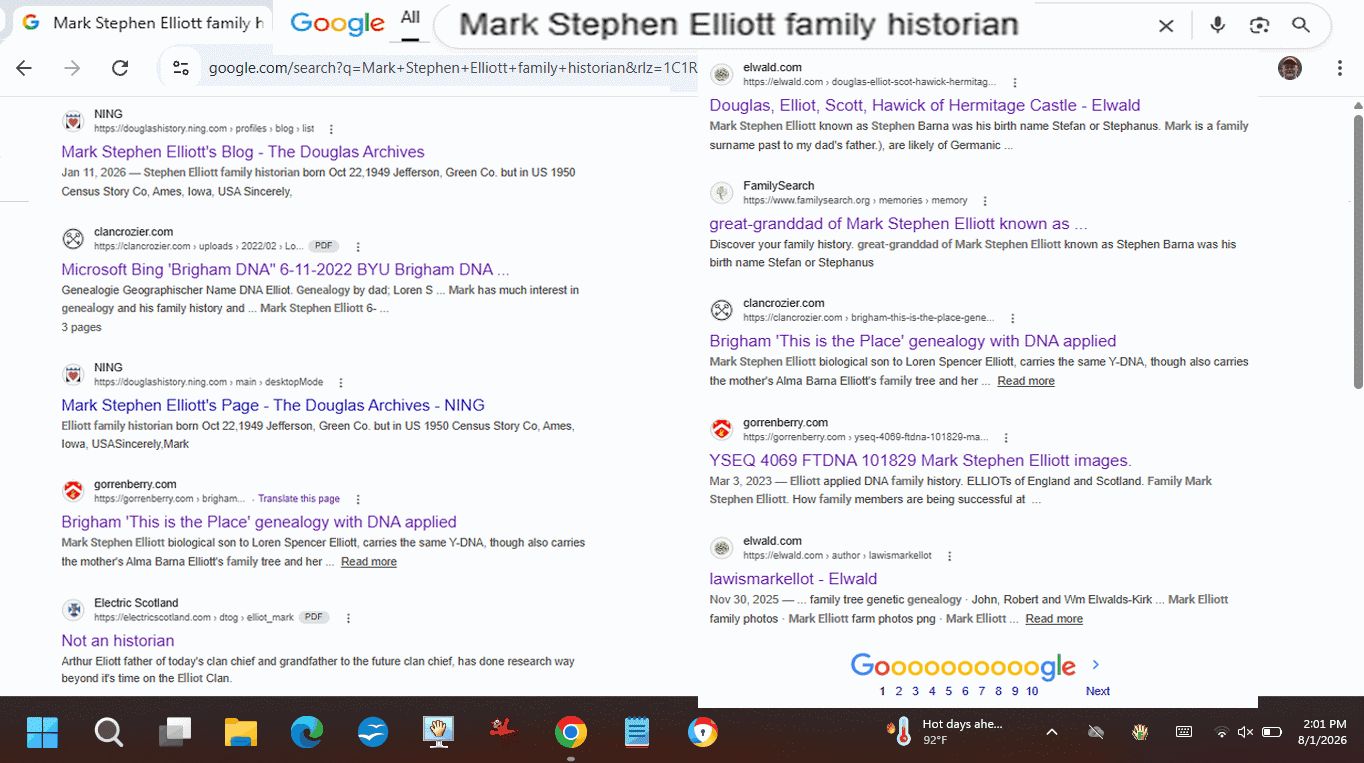
Task: Open options for the FamilySearch result
Action: click(985, 201)
